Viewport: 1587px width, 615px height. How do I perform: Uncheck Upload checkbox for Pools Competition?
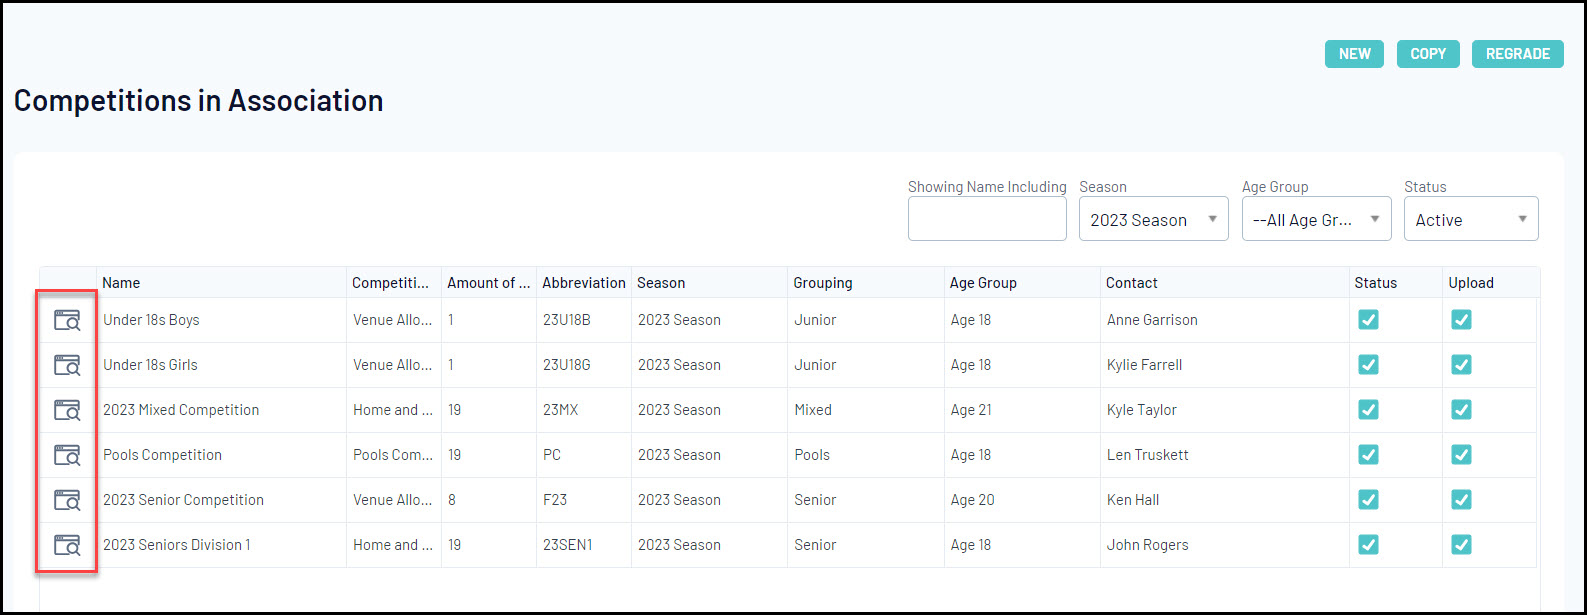click(x=1461, y=455)
